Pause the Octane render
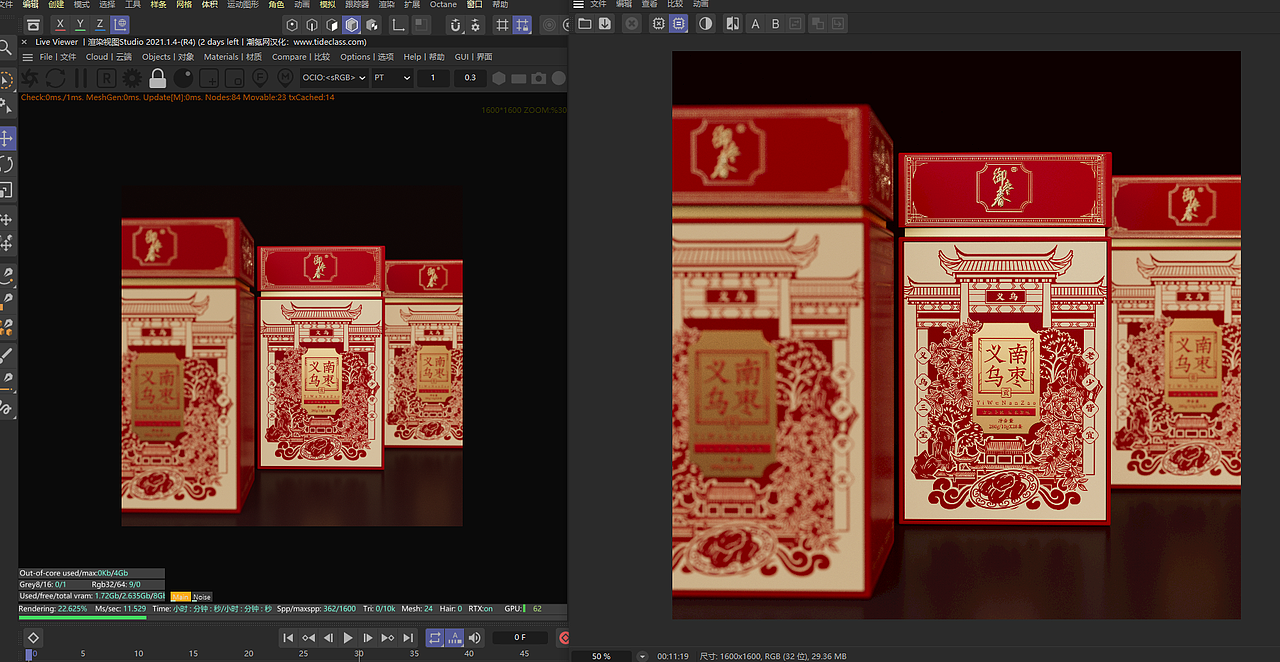This screenshot has width=1280, height=662. coord(81,77)
